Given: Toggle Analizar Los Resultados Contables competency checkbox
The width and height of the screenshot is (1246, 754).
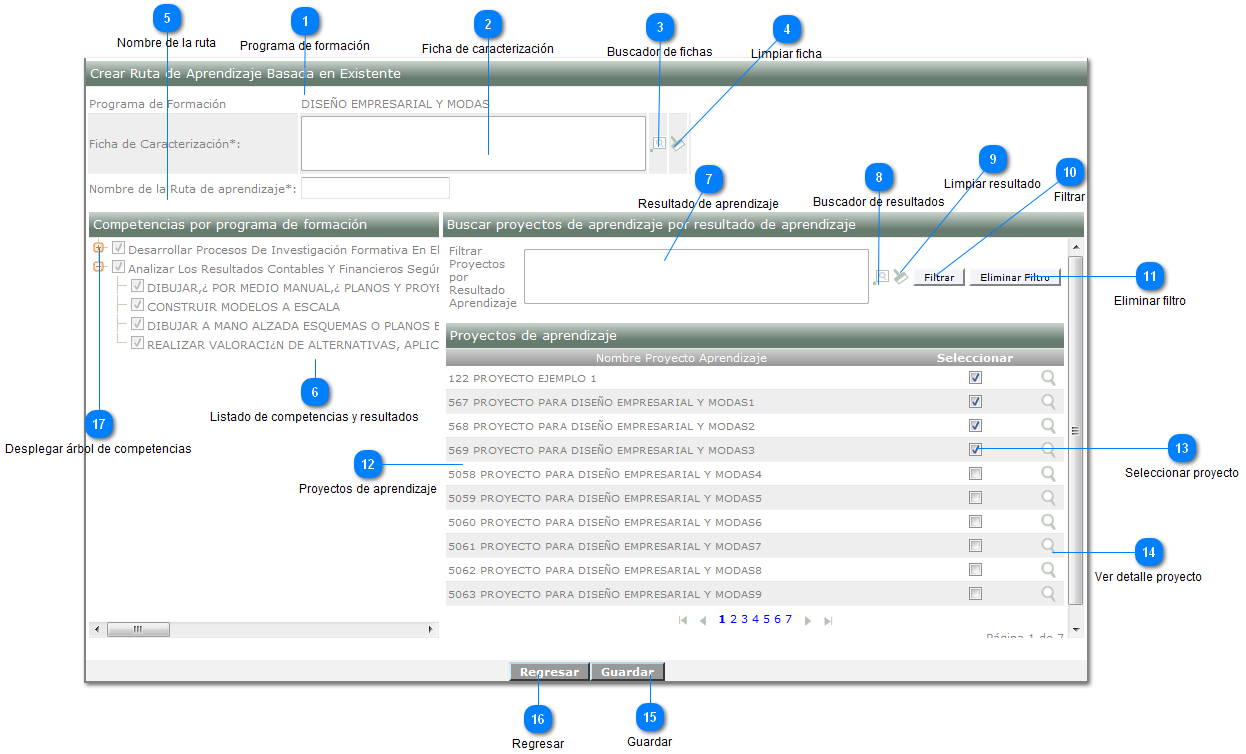Looking at the screenshot, I should click(119, 267).
